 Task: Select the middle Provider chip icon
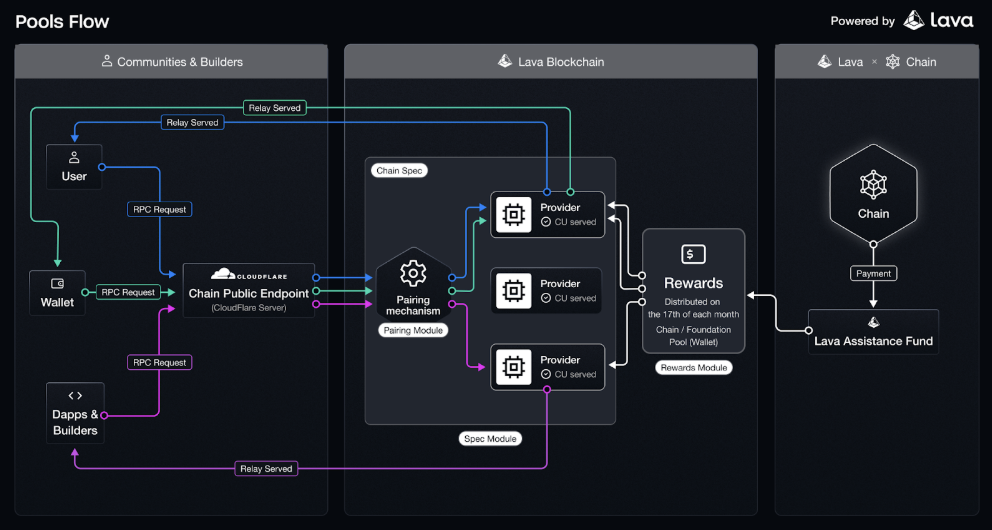(x=512, y=291)
